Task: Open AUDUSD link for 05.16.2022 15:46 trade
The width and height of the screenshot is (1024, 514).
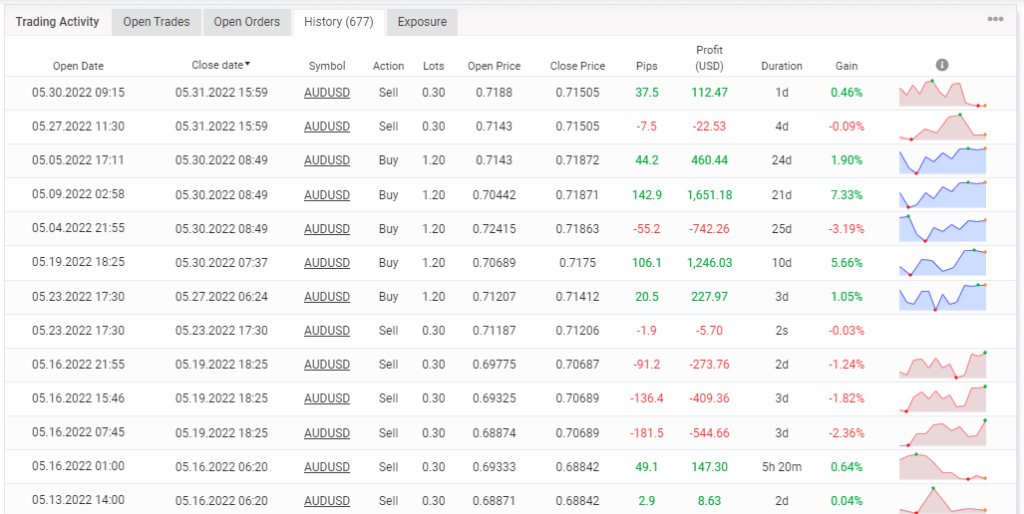Action: pos(327,398)
